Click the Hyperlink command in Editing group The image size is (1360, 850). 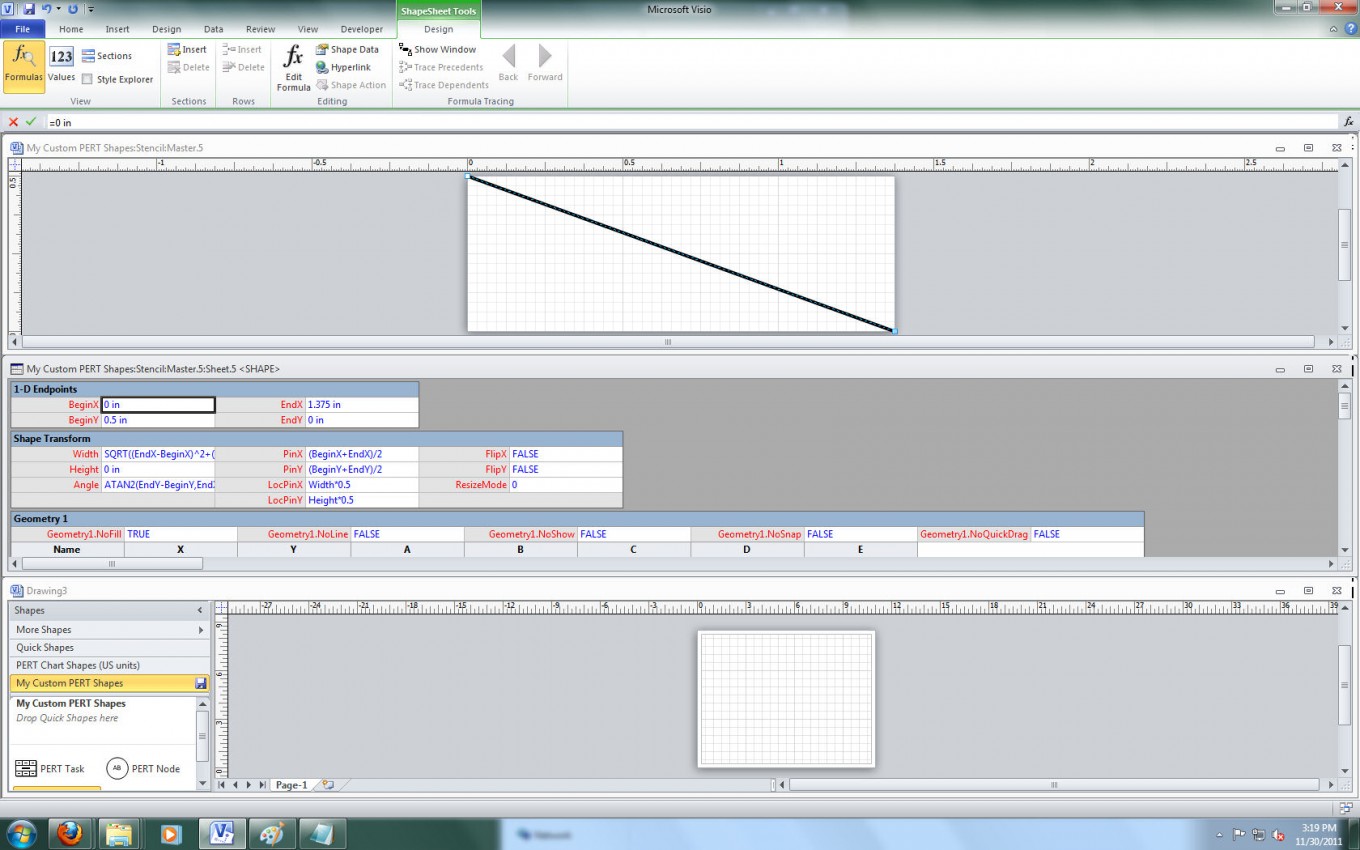[349, 67]
